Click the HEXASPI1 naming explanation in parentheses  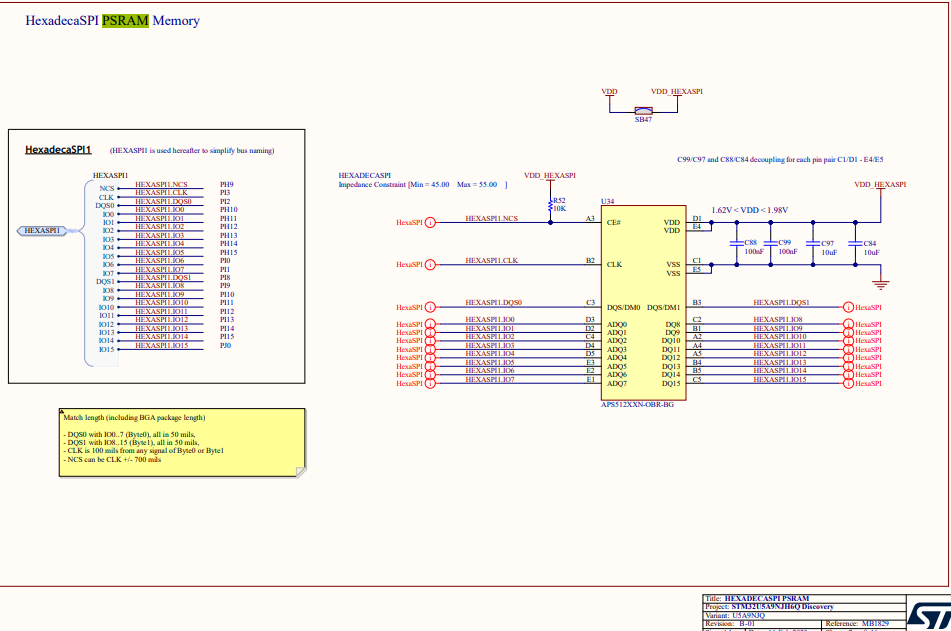[192, 150]
